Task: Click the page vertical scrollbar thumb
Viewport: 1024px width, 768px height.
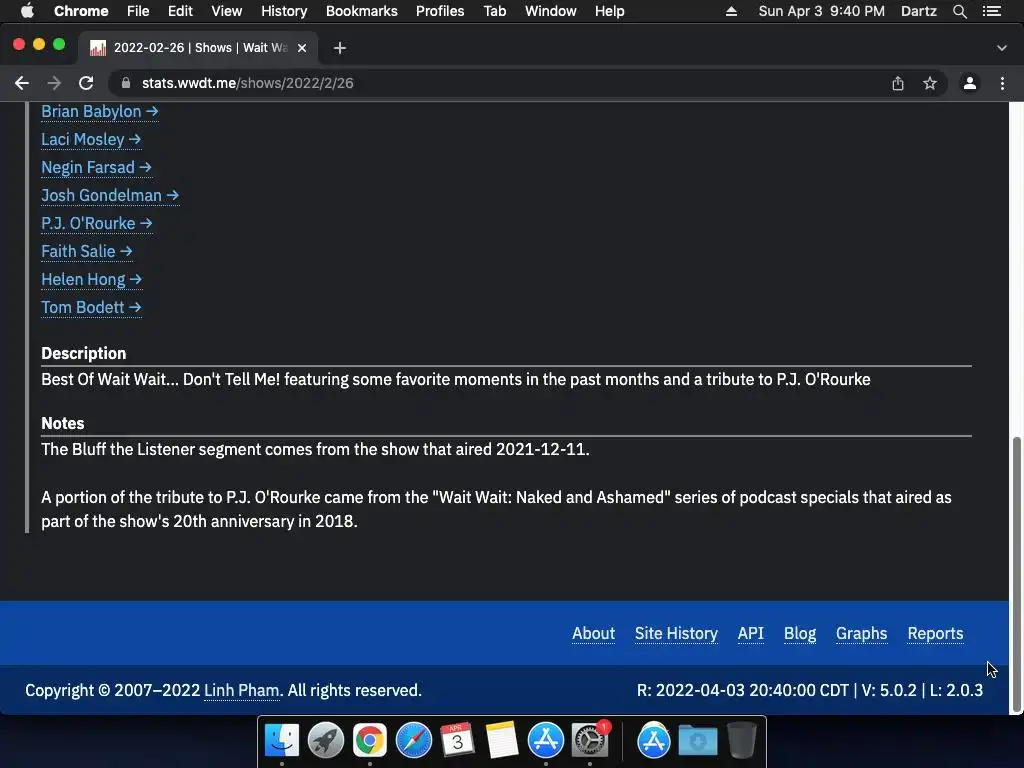Action: [1016, 573]
